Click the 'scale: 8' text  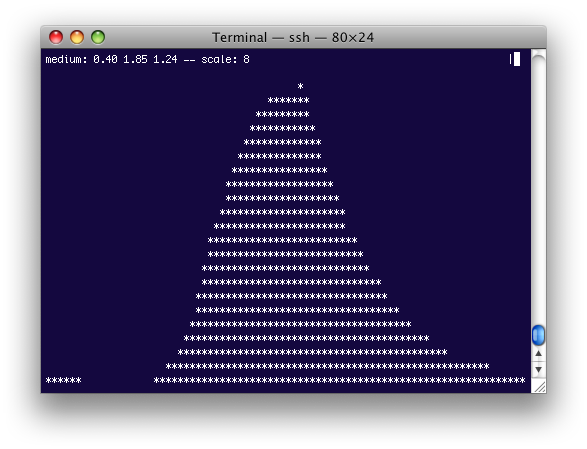coord(225,60)
